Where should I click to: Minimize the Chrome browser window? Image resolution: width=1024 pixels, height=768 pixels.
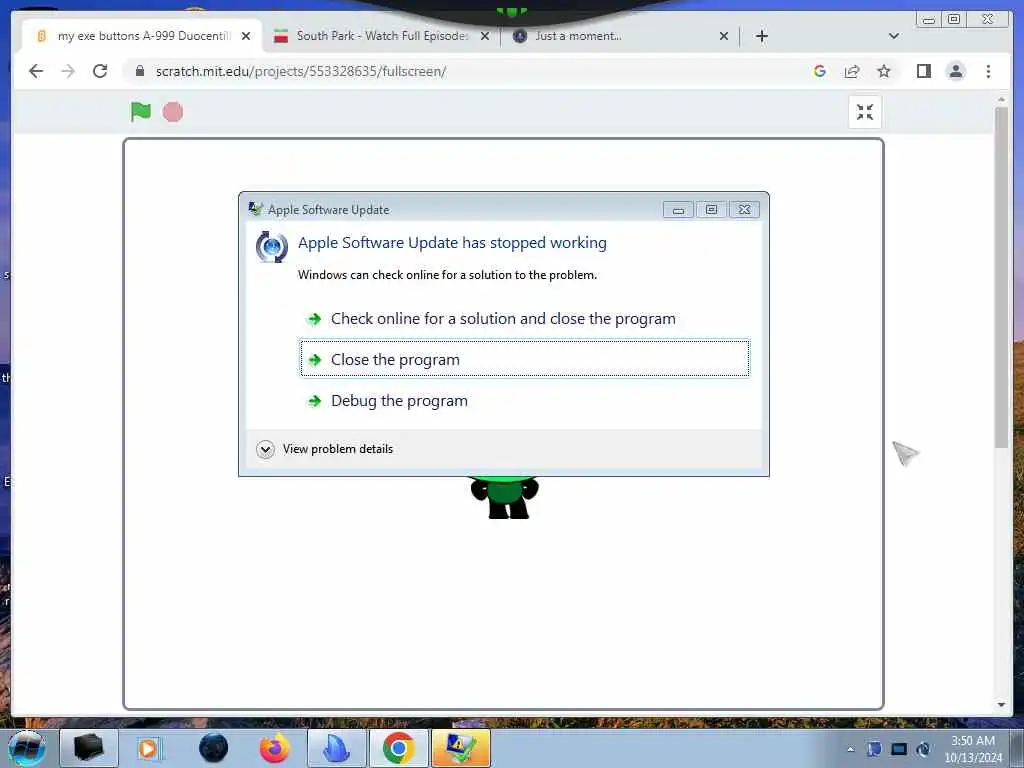point(929,20)
